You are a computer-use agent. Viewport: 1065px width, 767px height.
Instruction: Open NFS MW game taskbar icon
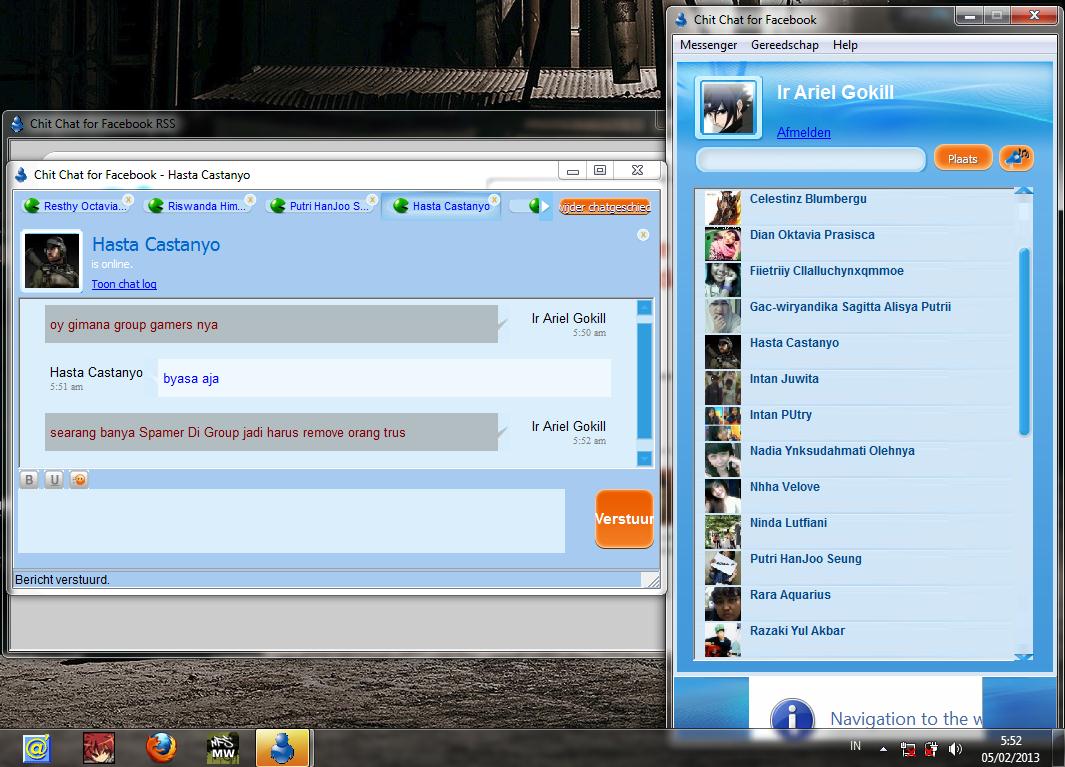(x=223, y=748)
